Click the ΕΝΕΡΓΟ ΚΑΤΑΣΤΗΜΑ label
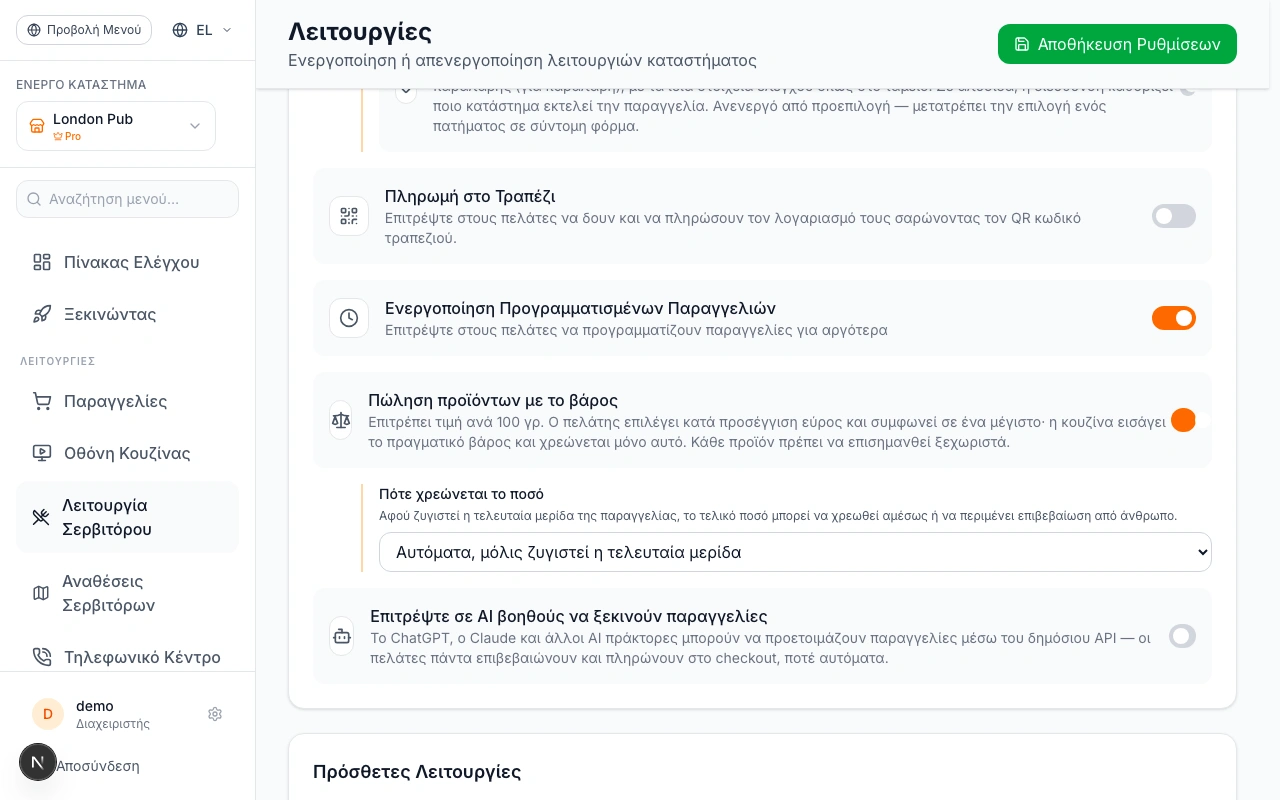This screenshot has width=1280, height=800. pyautogui.click(x=81, y=85)
